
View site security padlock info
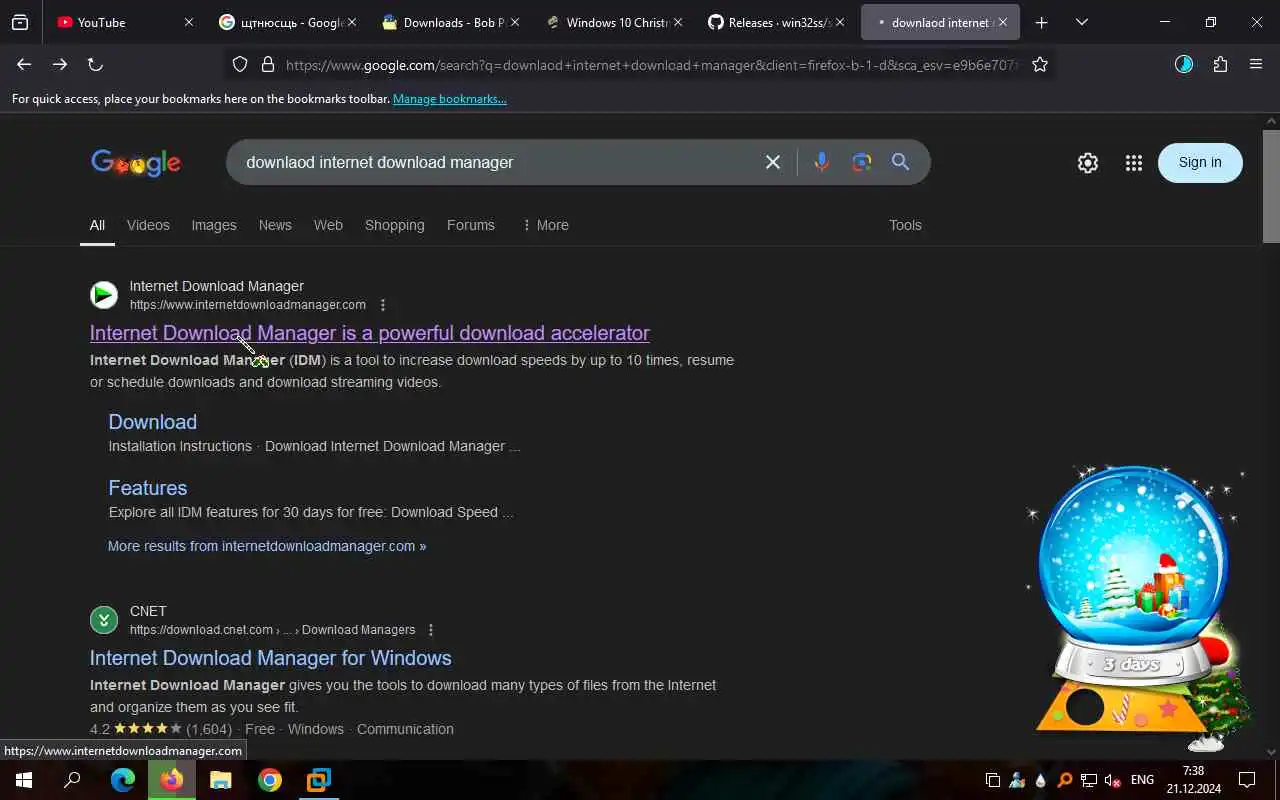click(267, 64)
